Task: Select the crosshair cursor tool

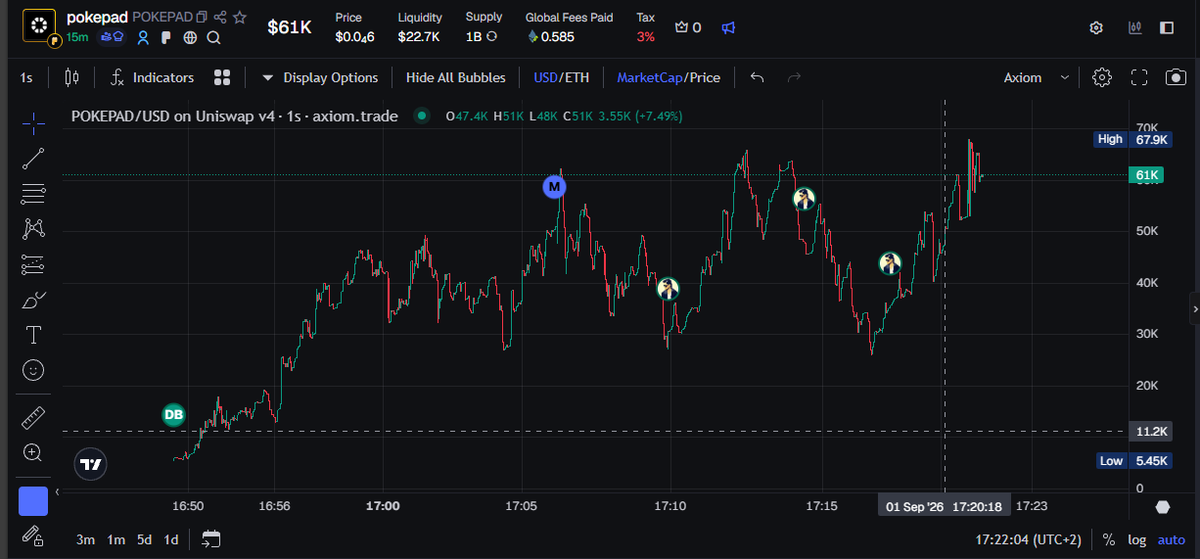Action: pos(33,123)
